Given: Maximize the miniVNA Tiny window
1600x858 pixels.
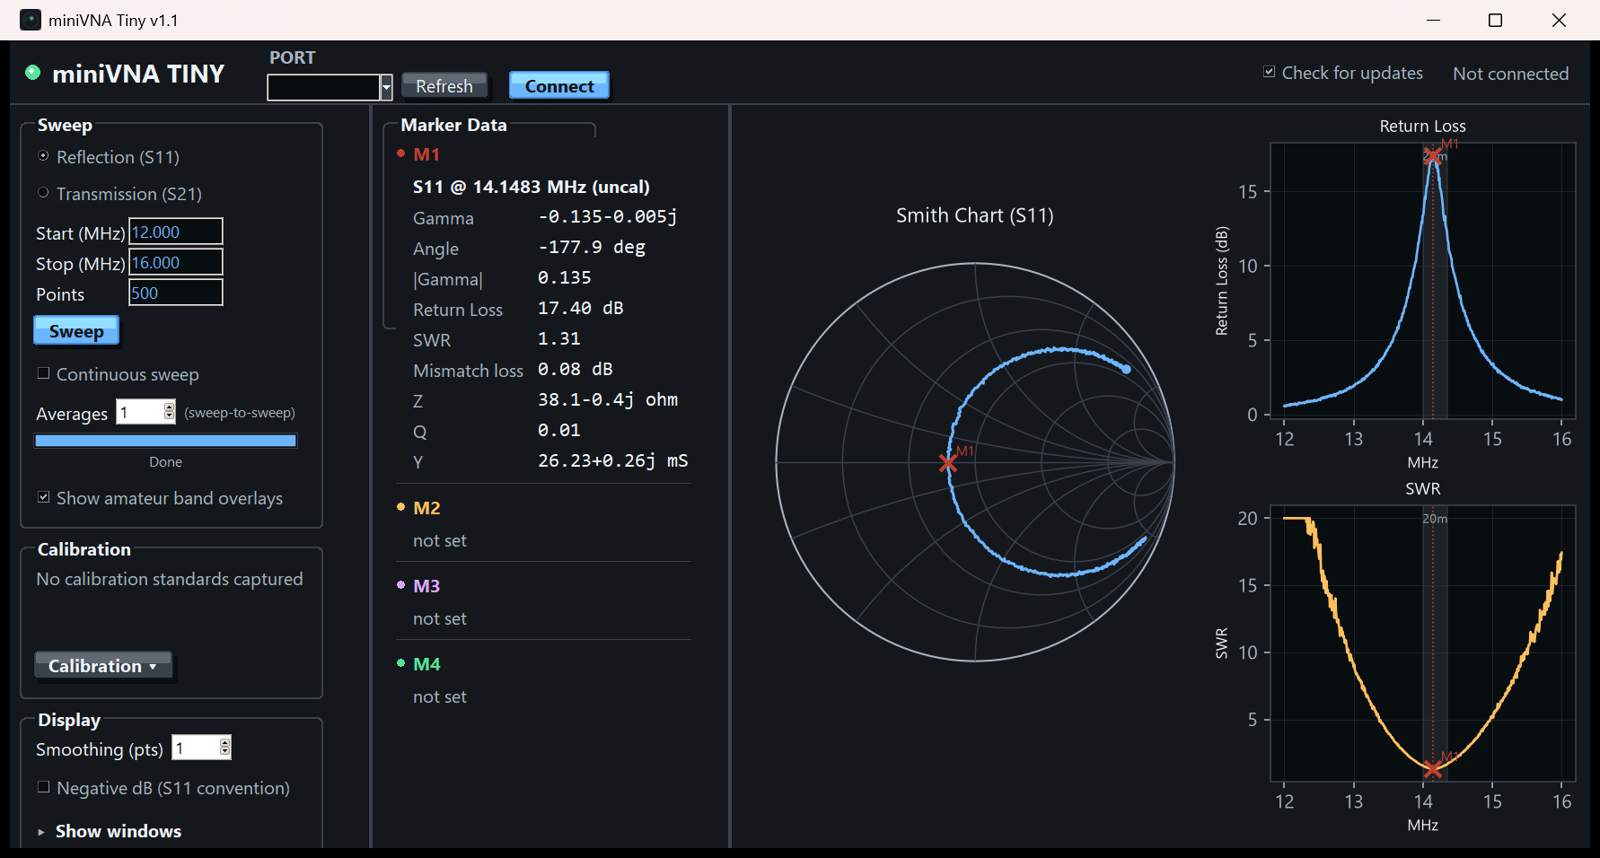Looking at the screenshot, I should [1495, 20].
